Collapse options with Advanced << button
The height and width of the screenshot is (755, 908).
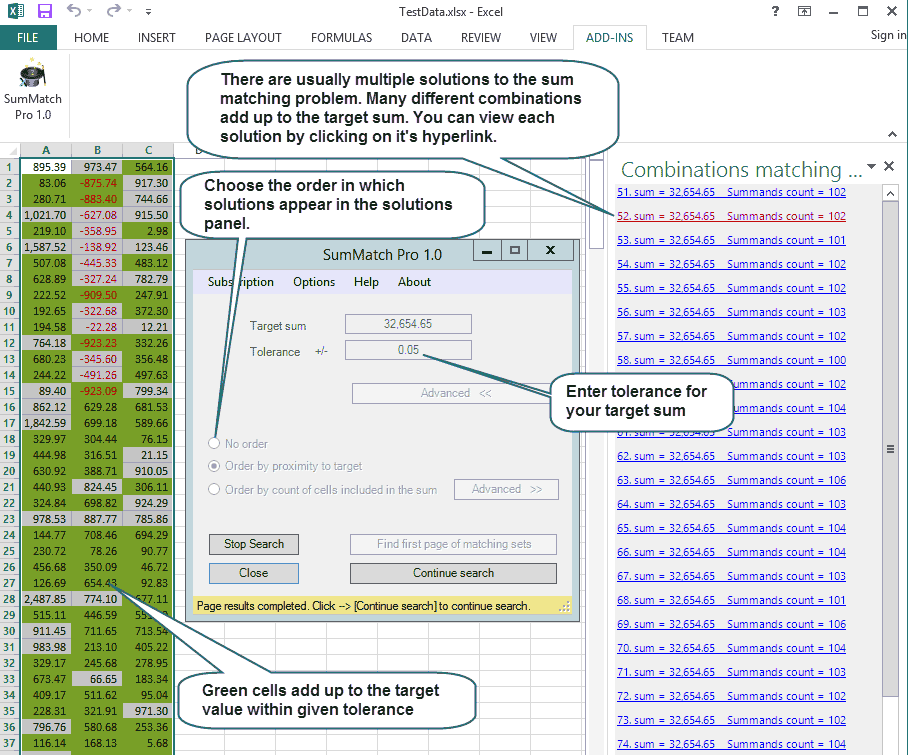point(451,393)
